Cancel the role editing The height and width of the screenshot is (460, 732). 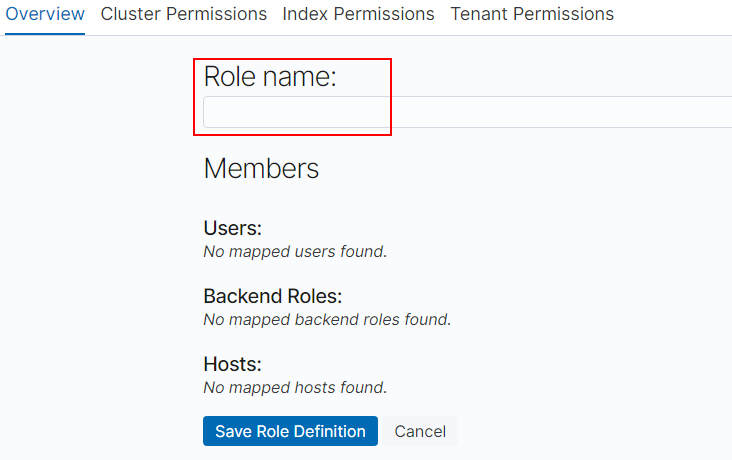coord(420,431)
